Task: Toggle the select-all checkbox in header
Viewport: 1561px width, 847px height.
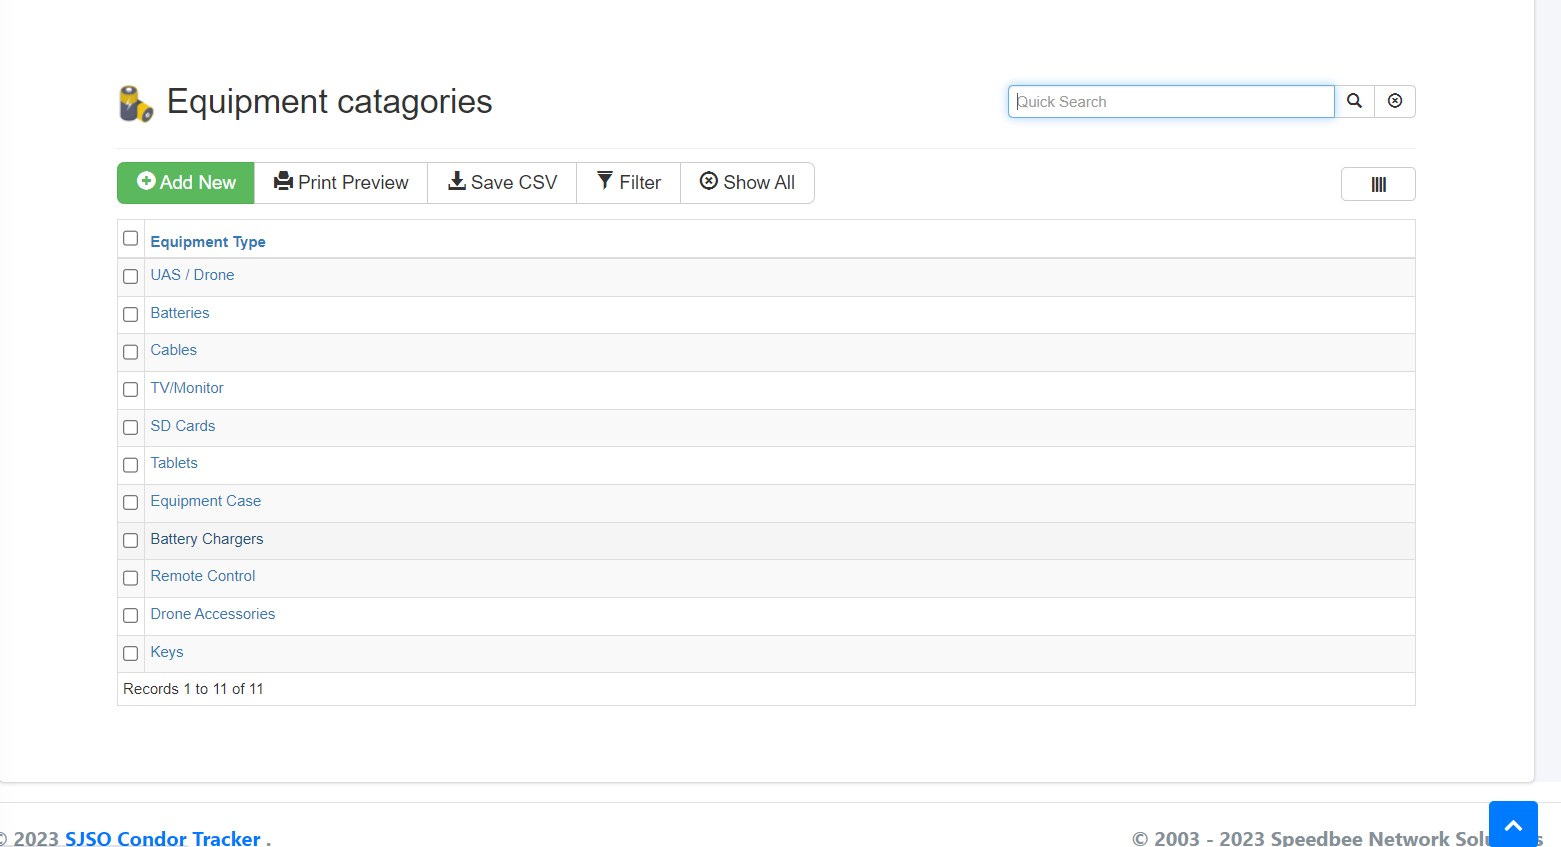Action: (x=130, y=238)
